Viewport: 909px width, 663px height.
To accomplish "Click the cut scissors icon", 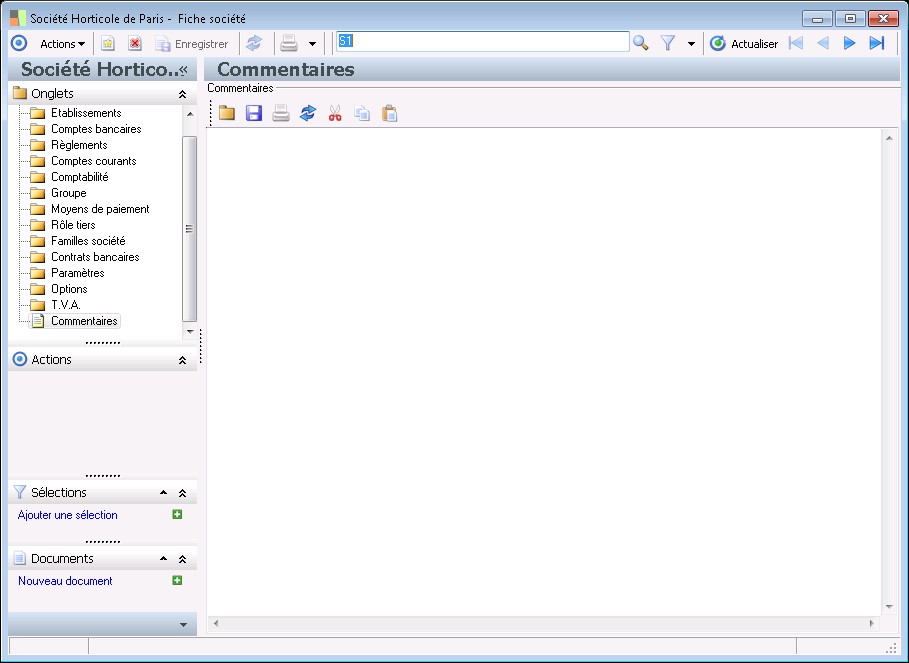I will pyautogui.click(x=335, y=114).
